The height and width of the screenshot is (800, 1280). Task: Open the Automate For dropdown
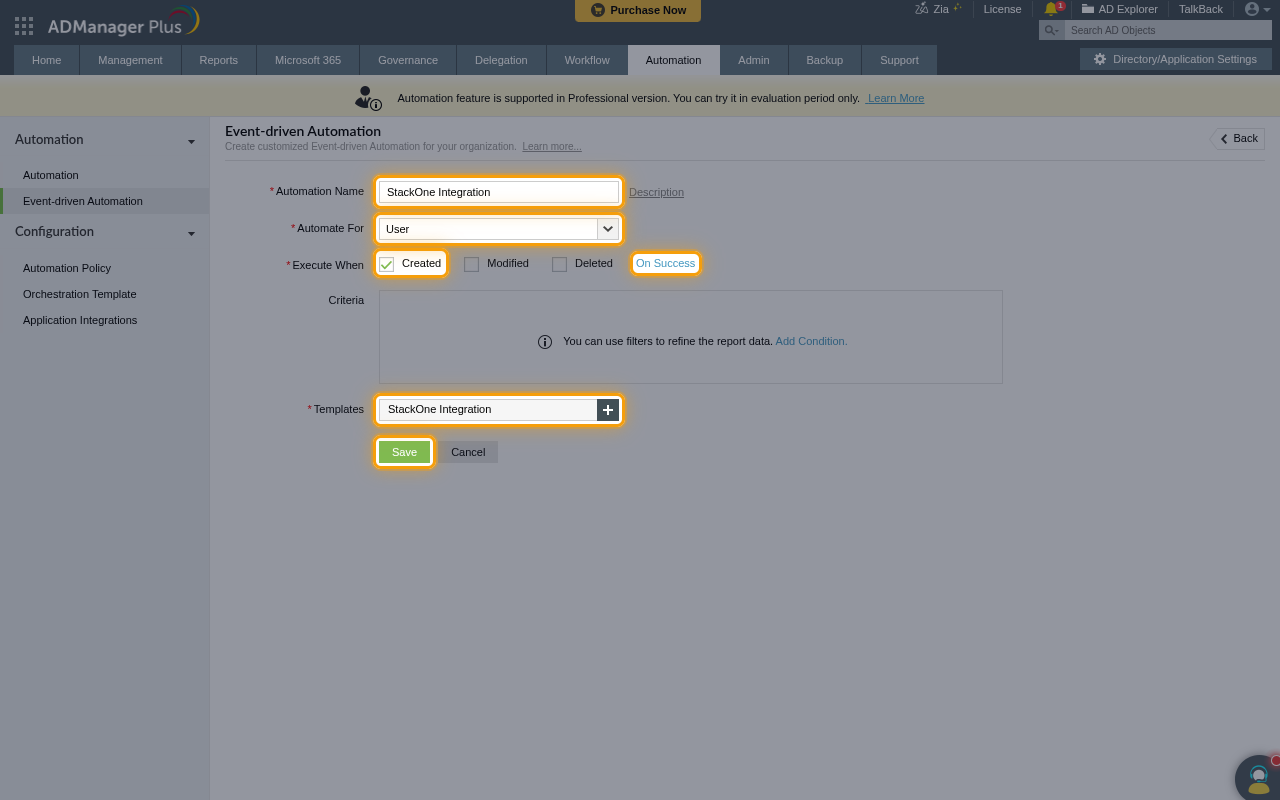pyautogui.click(x=499, y=229)
